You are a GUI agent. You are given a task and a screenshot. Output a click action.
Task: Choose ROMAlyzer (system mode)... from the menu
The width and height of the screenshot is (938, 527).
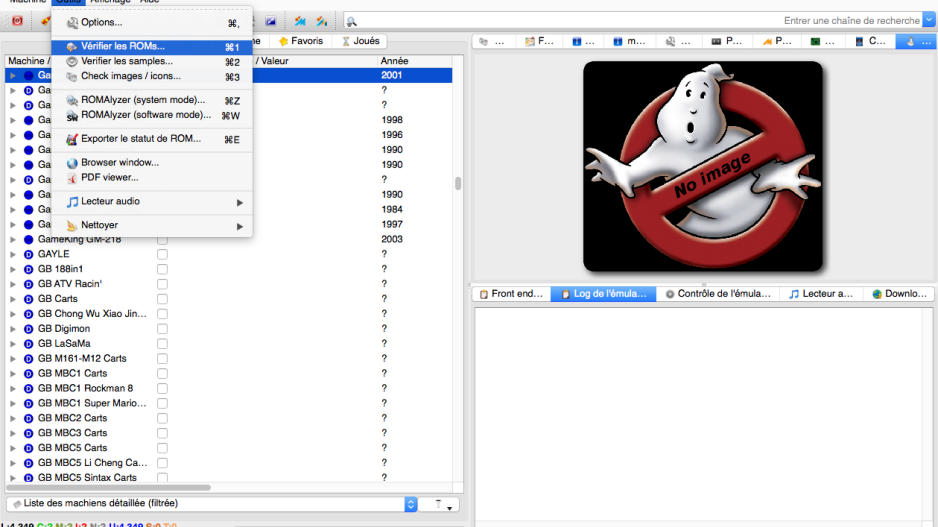pos(152,100)
